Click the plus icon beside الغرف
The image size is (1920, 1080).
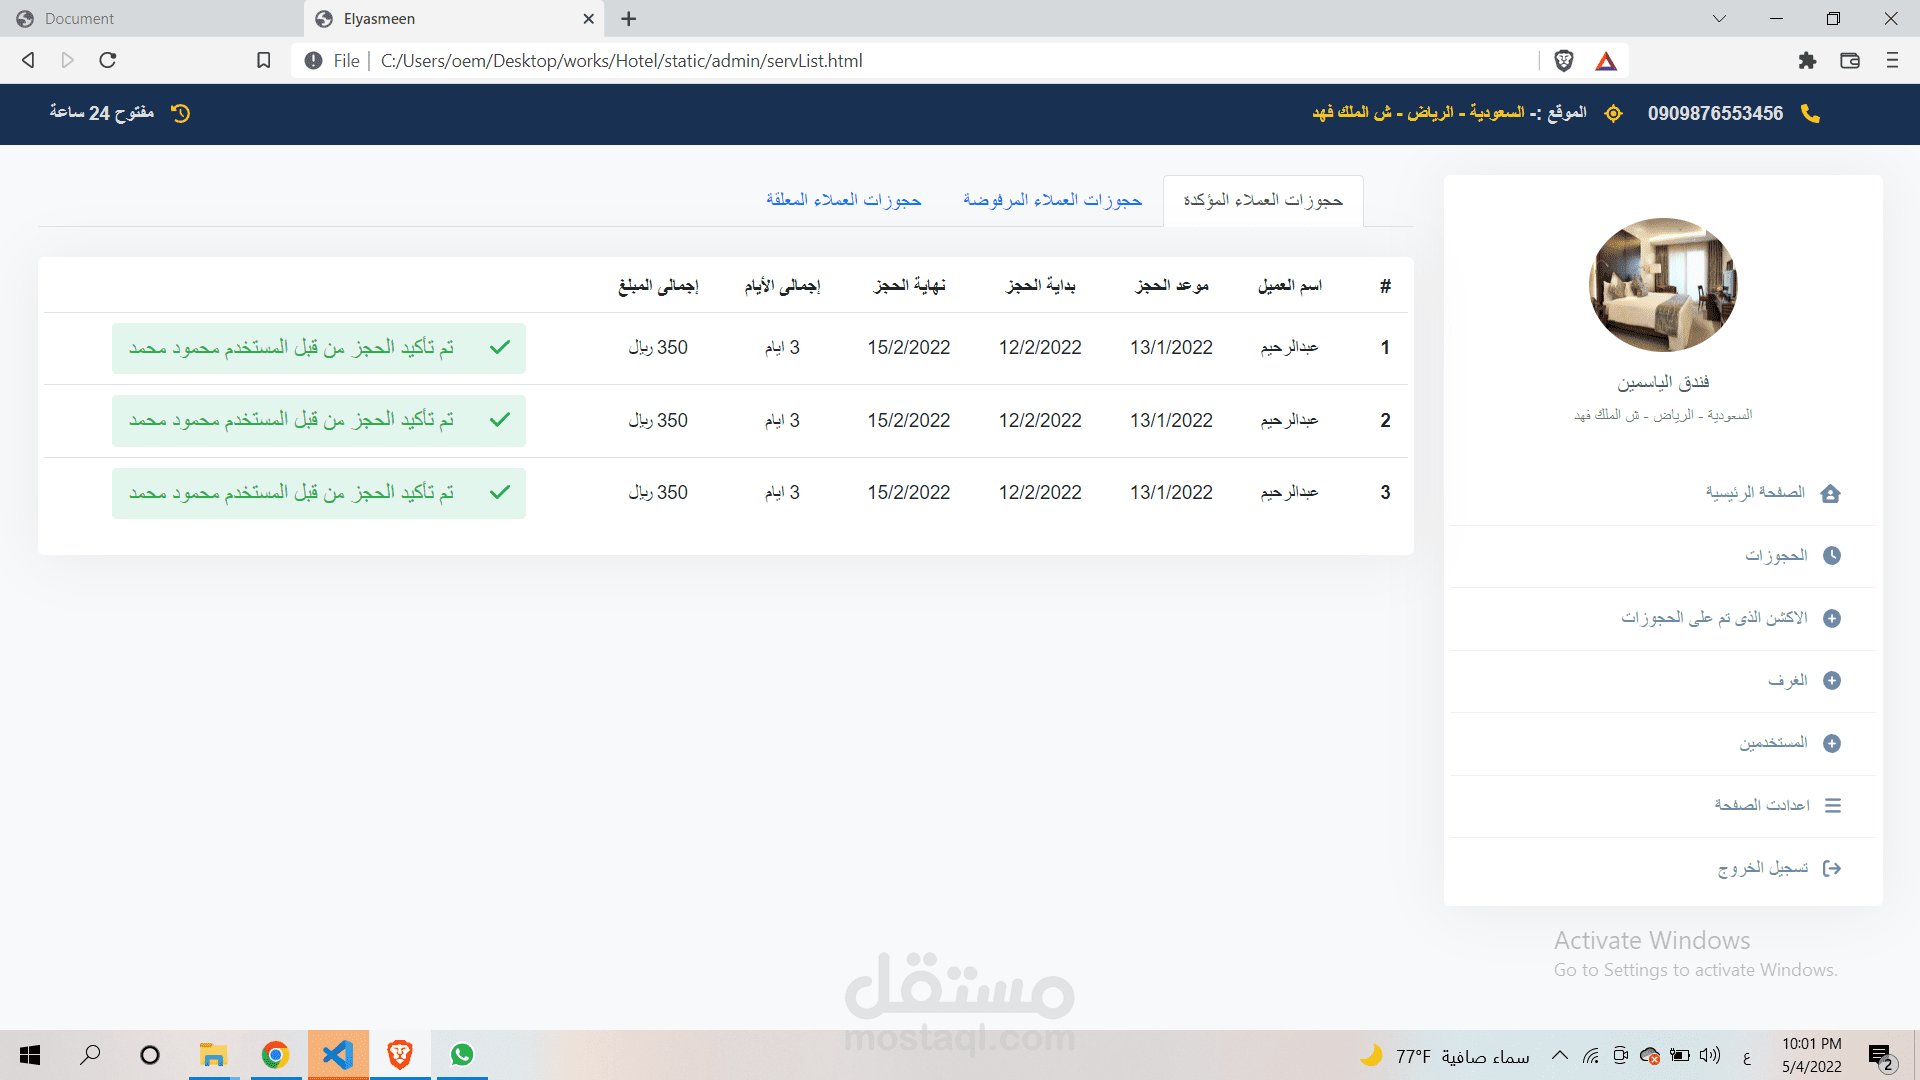coord(1831,681)
